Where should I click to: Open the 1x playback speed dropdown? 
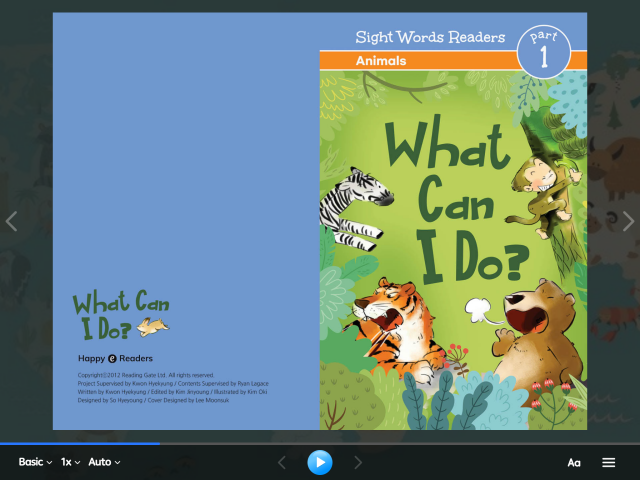click(70, 462)
